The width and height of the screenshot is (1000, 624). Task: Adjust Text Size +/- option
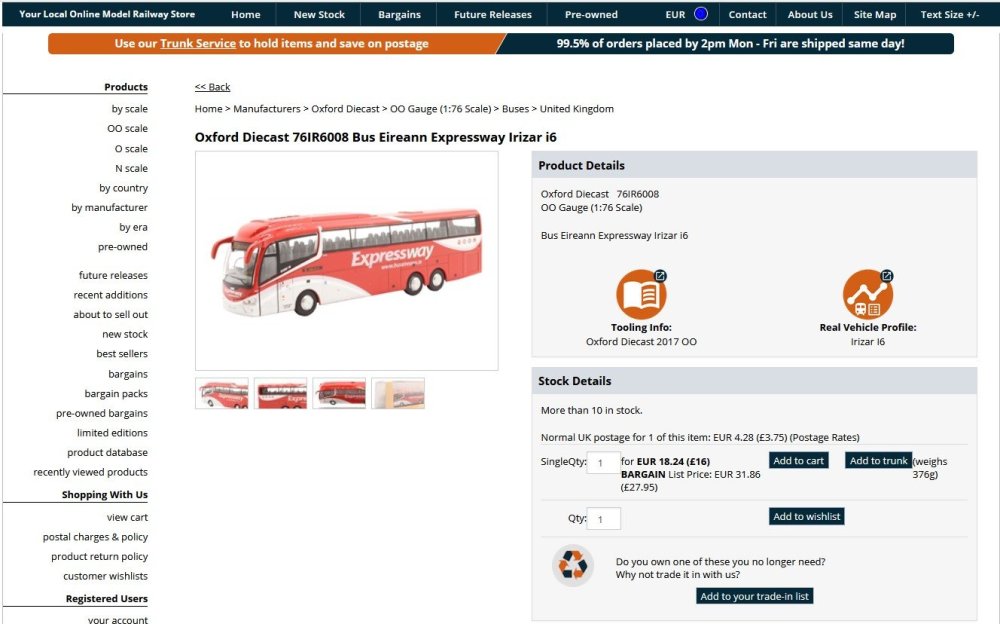pos(950,14)
